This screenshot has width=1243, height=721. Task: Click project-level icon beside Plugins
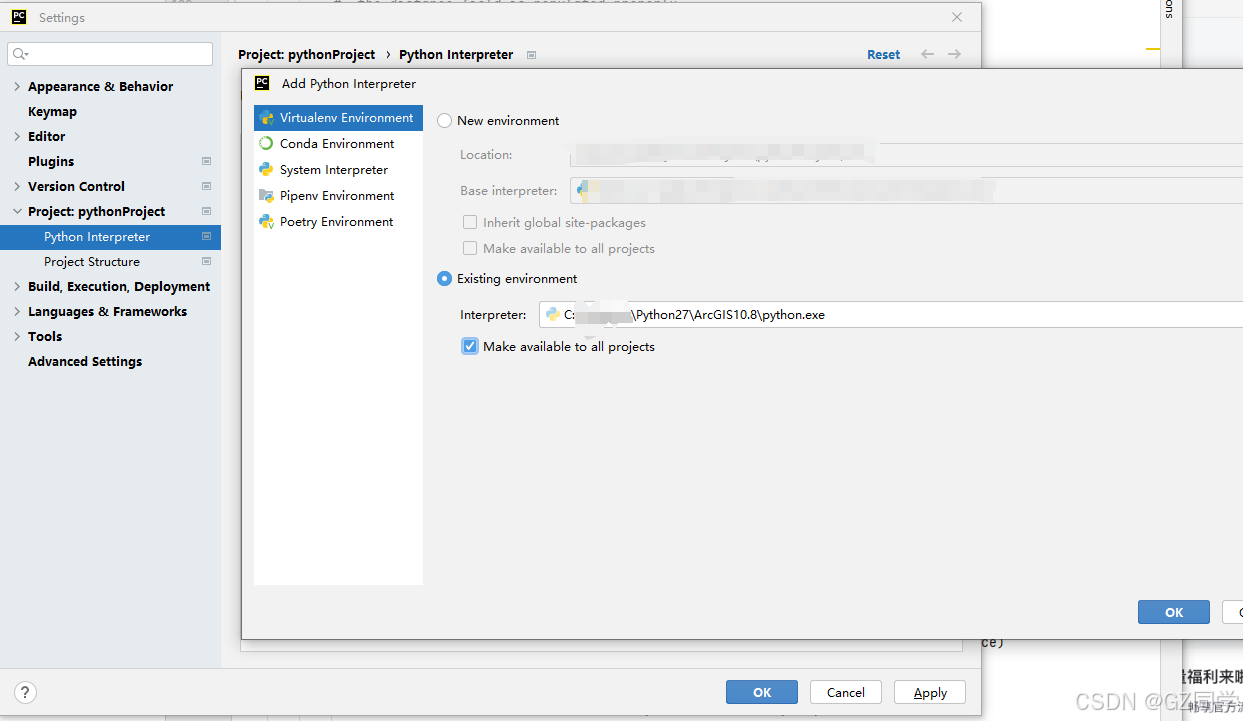point(207,161)
